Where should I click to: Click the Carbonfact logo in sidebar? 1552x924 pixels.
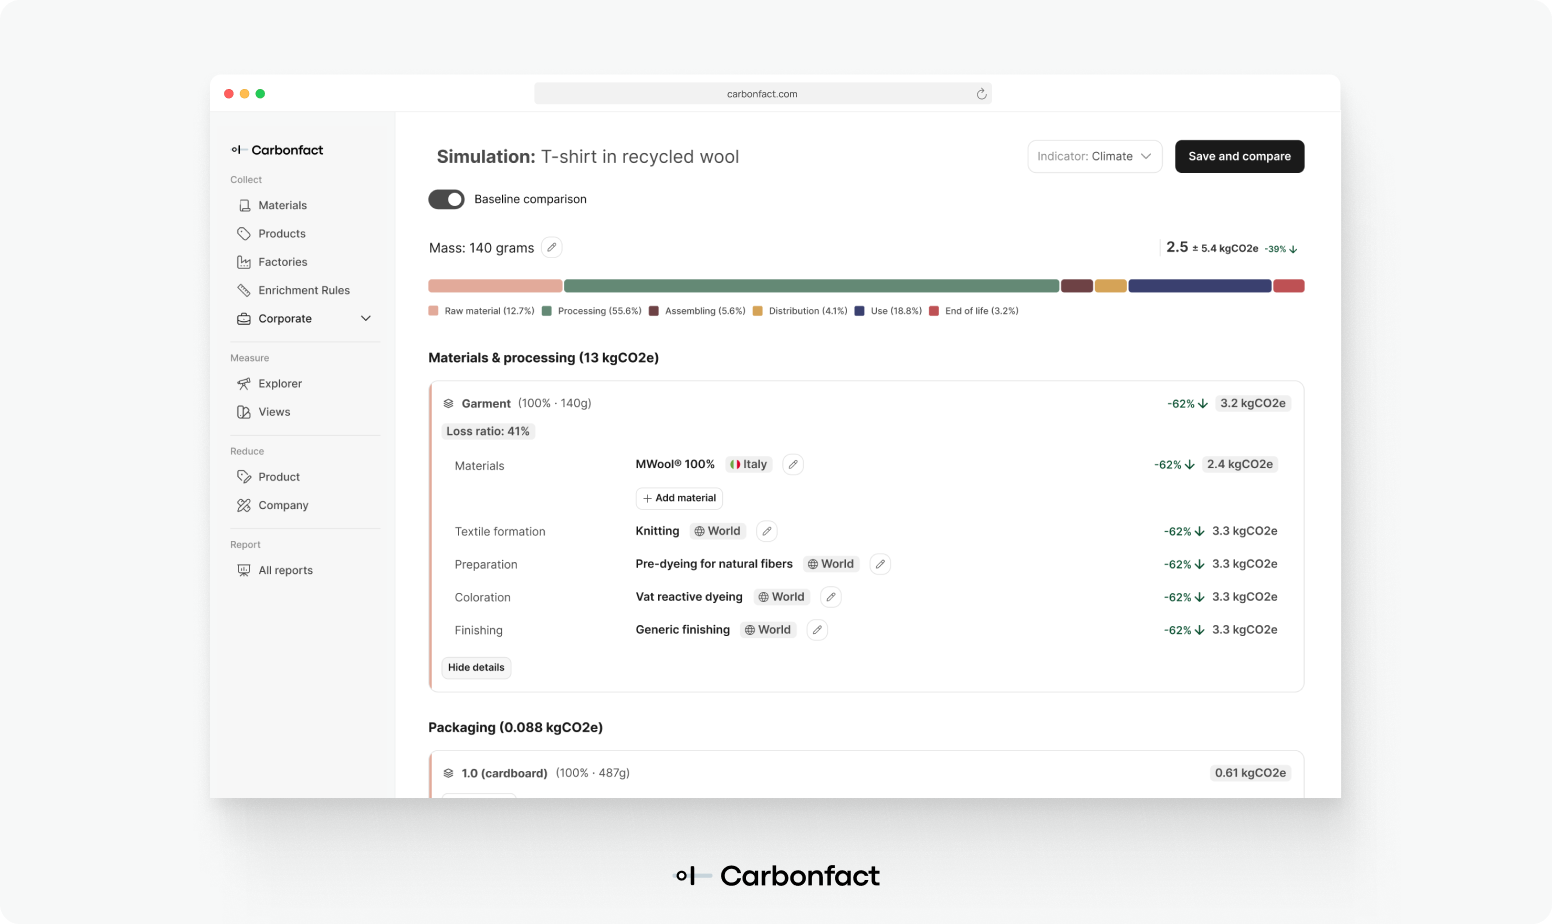pyautogui.click(x=277, y=150)
